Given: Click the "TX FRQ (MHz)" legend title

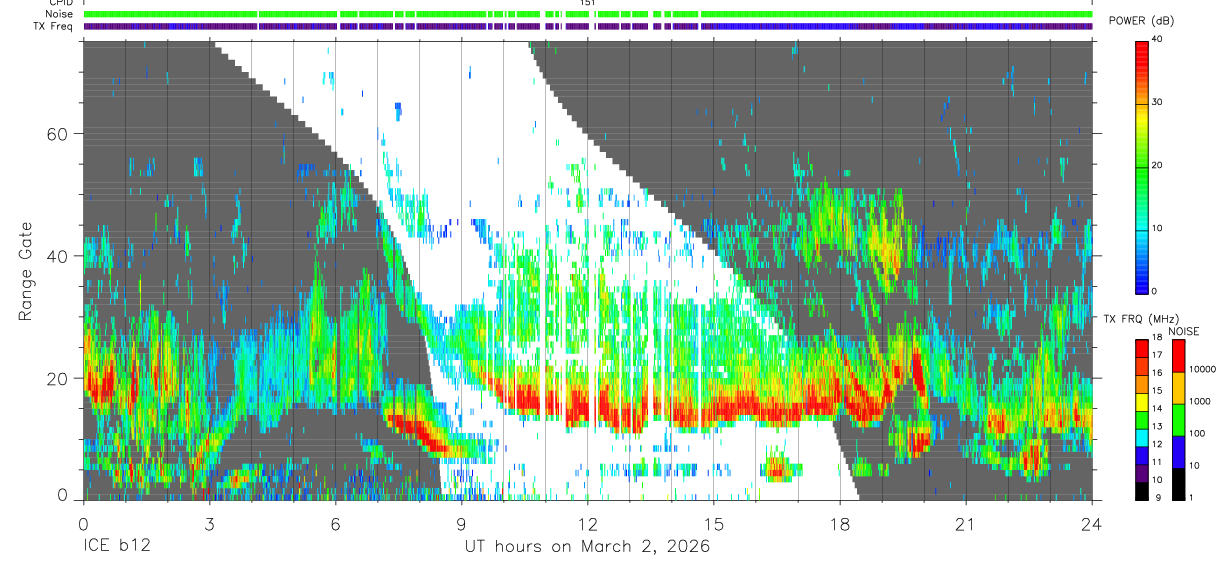Looking at the screenshot, I should pos(1141,318).
